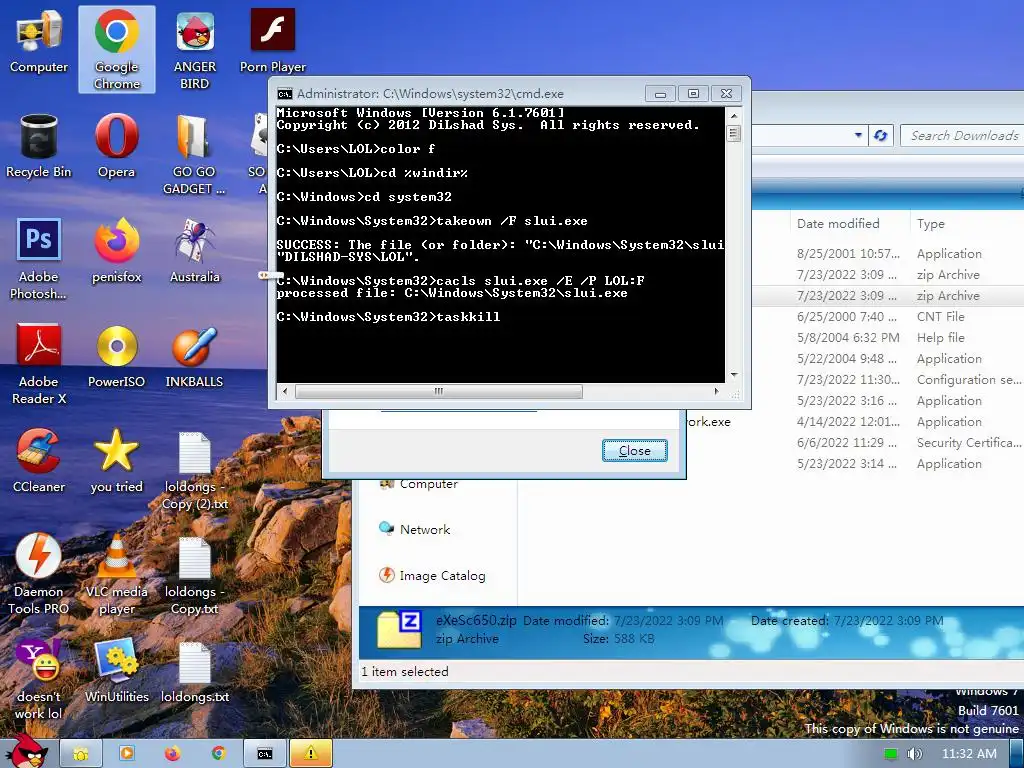The image size is (1024, 768).
Task: Open the Recycle Bin
Action: coord(39,147)
